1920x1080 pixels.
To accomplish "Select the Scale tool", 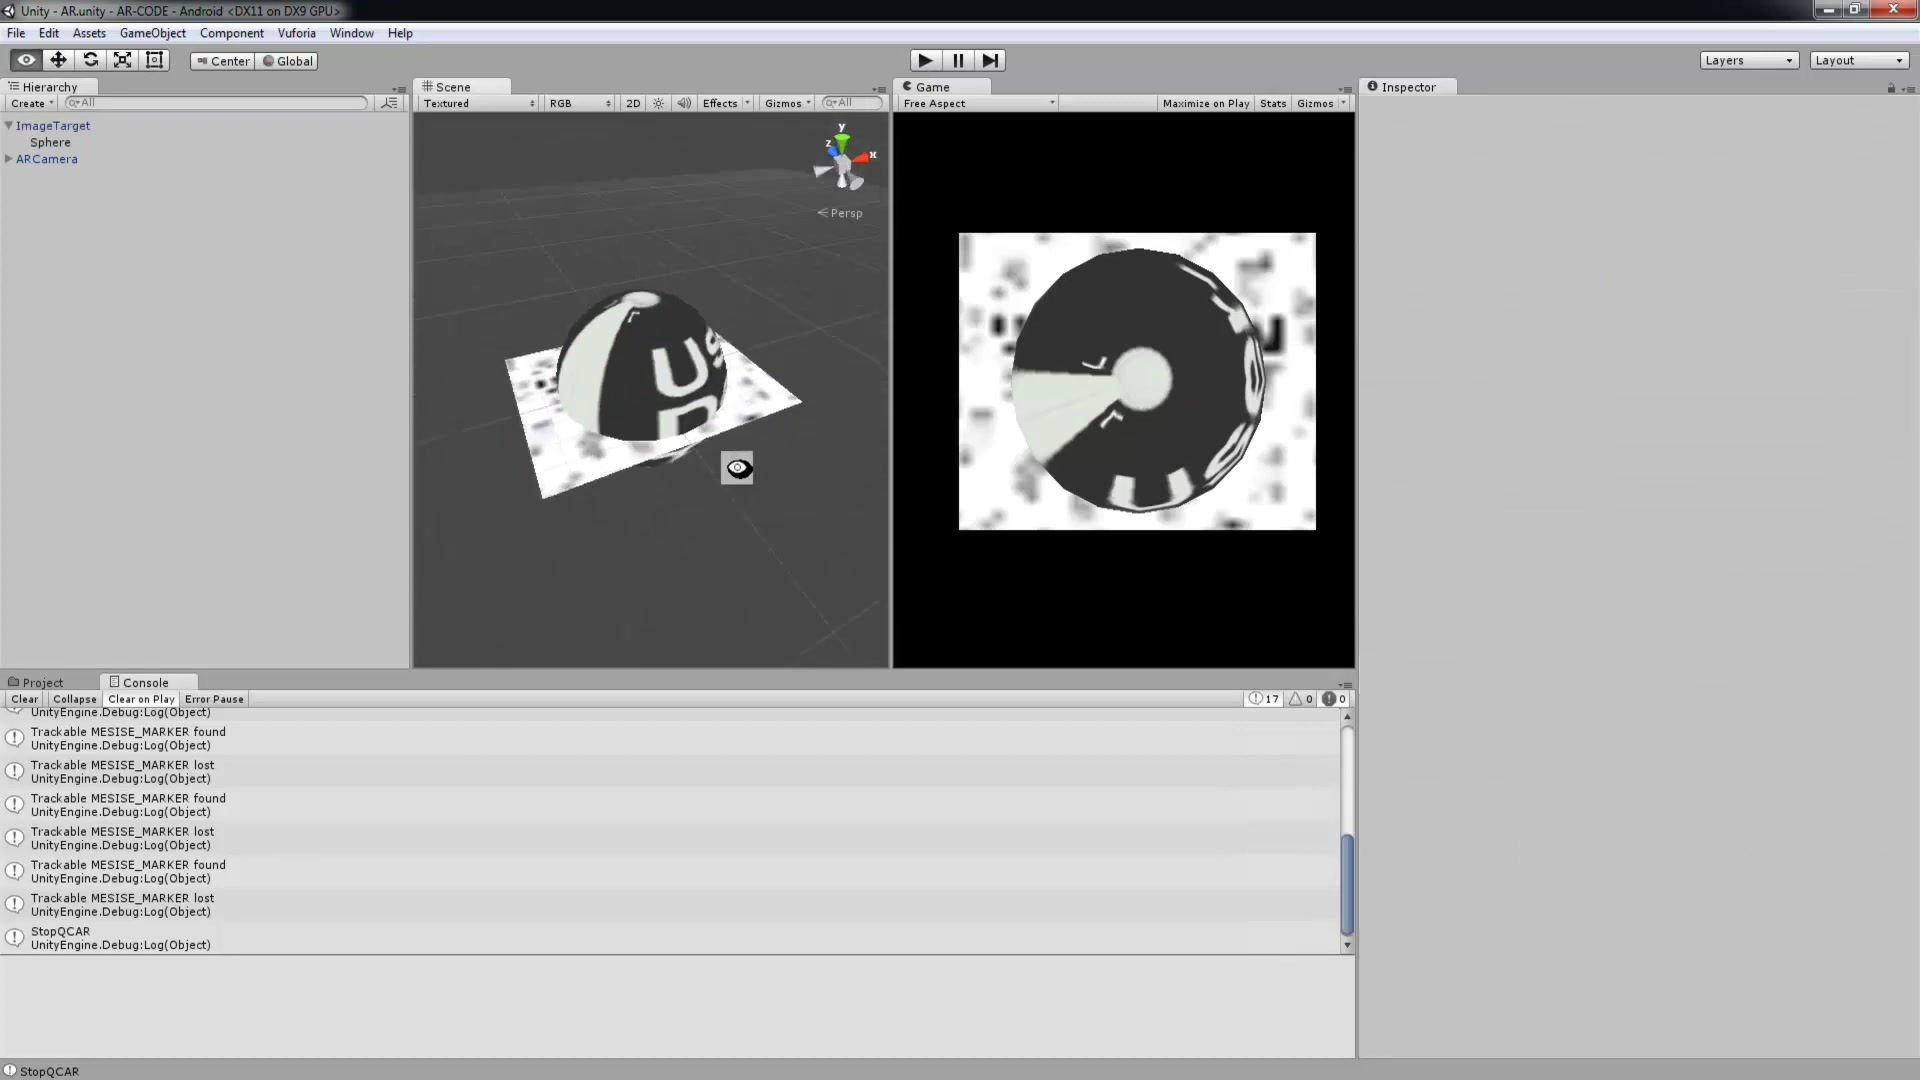I will pos(122,60).
